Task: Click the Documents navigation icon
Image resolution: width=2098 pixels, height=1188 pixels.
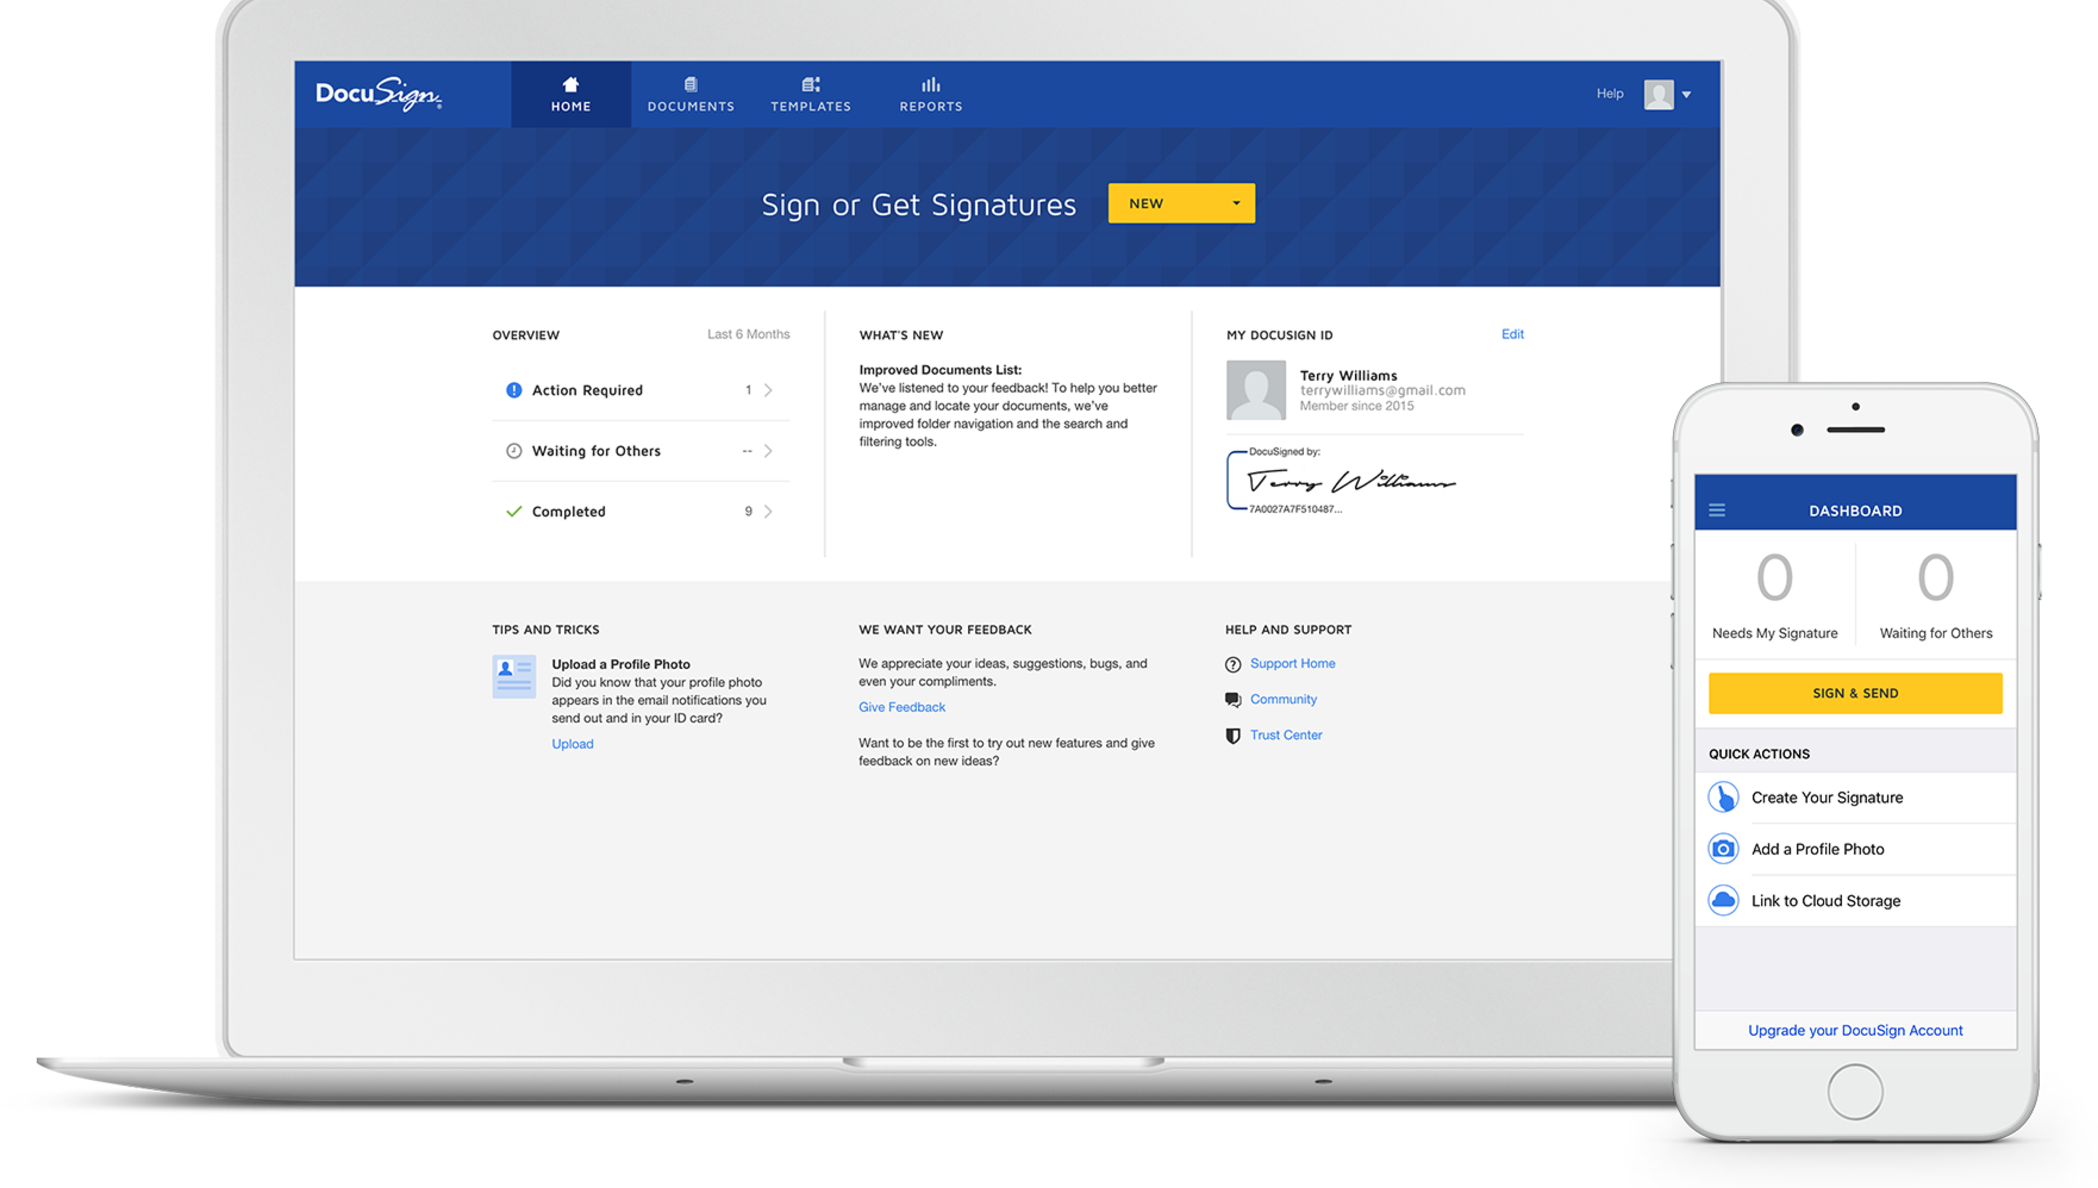Action: click(x=690, y=84)
